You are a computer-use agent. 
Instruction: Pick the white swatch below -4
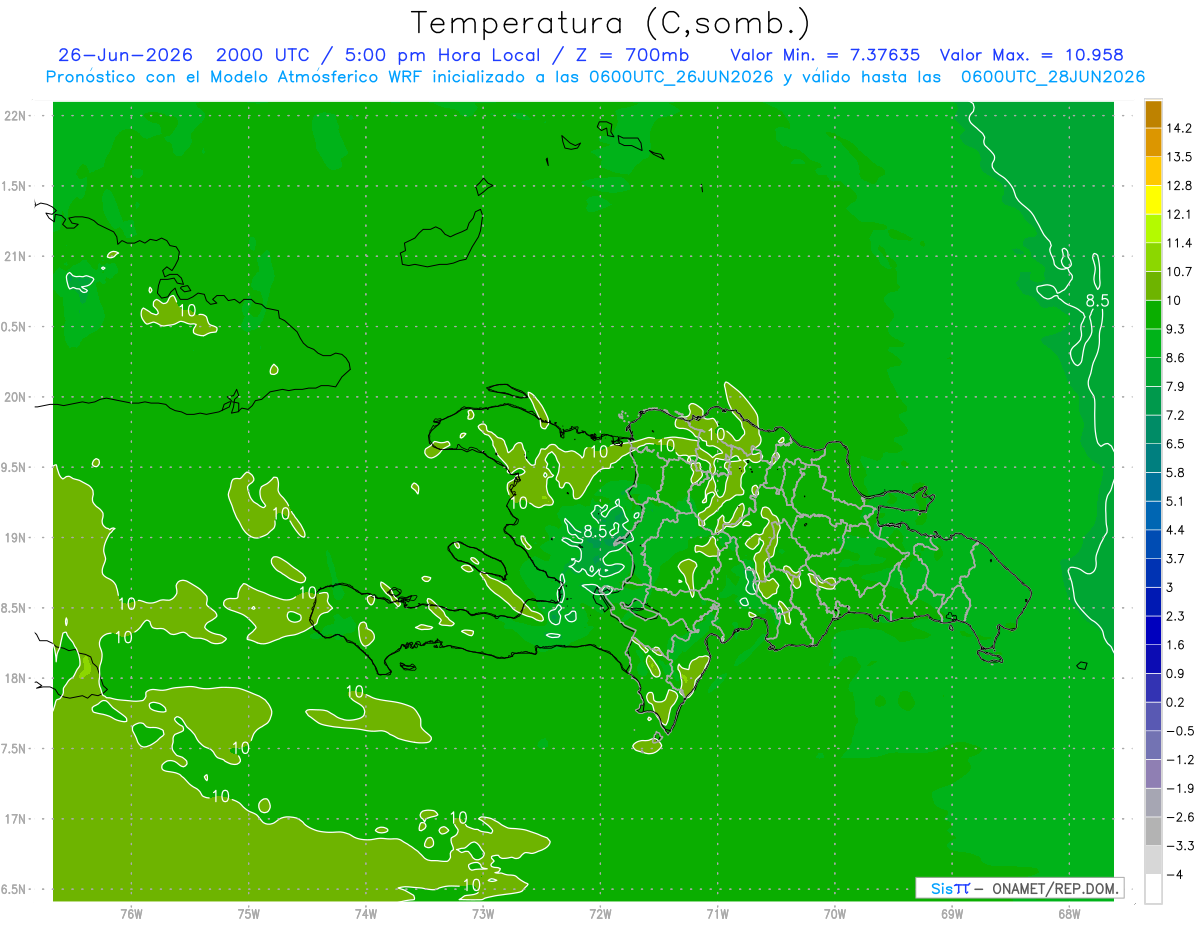pyautogui.click(x=1153, y=888)
